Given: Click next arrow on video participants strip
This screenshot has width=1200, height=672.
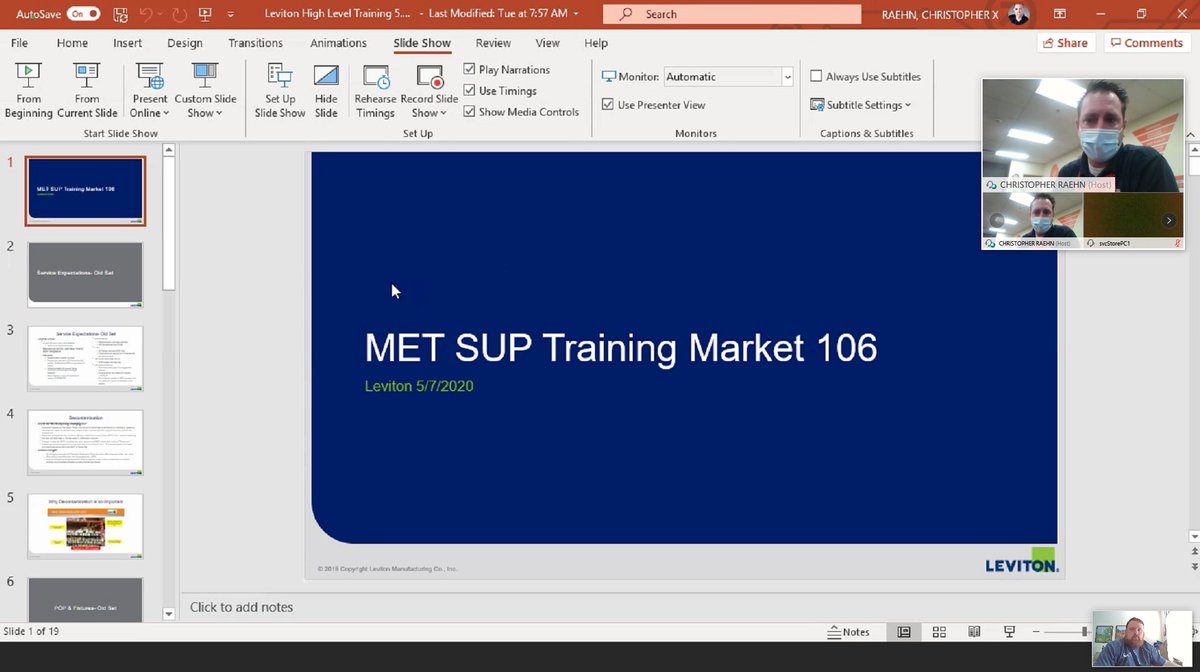Looking at the screenshot, I should click(1168, 220).
